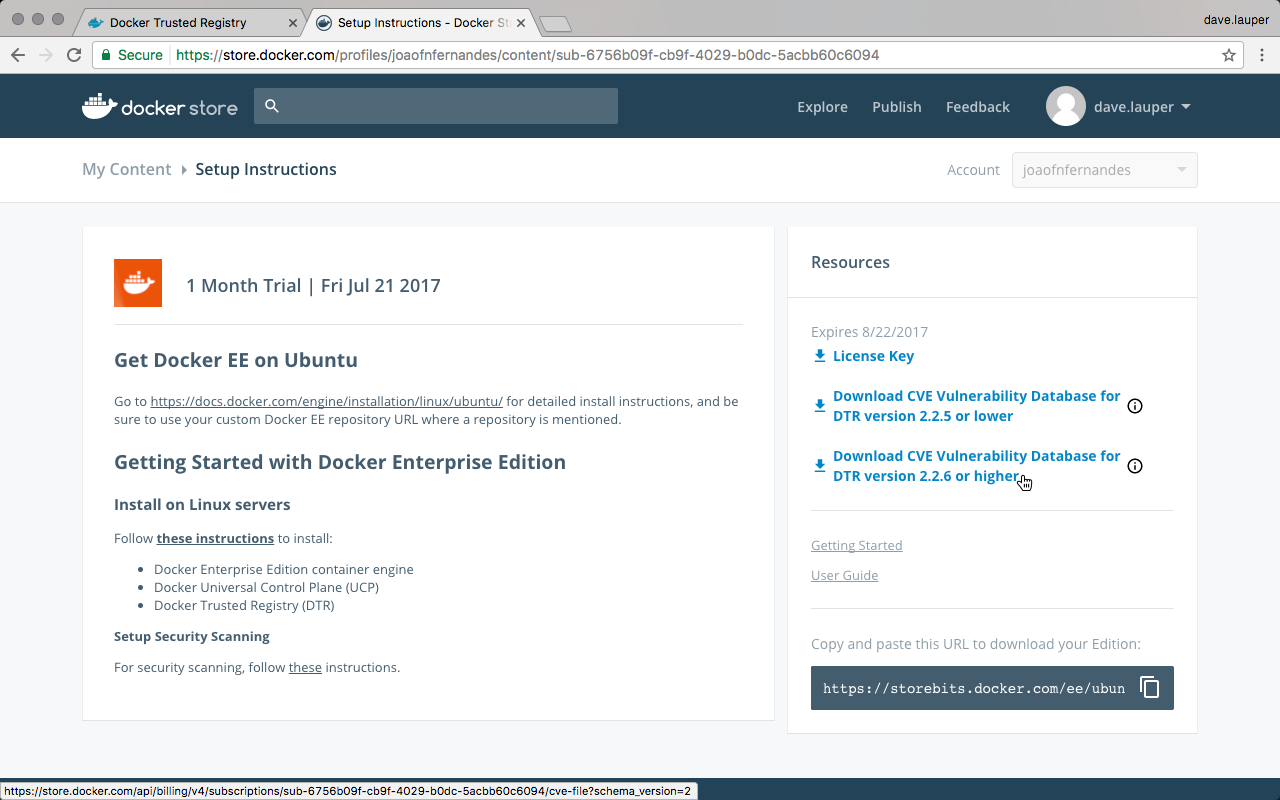Go to My Content breadcrumb
The height and width of the screenshot is (800, 1280).
(x=126, y=169)
